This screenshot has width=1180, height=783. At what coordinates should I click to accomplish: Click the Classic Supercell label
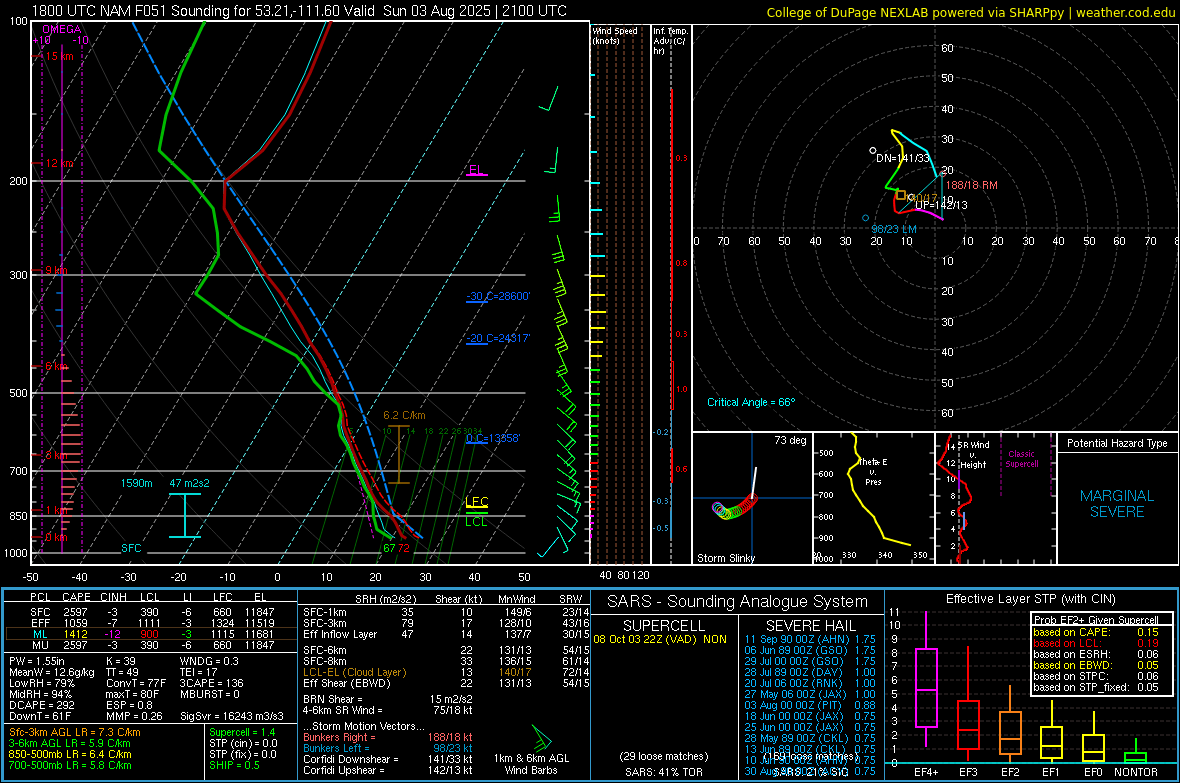coord(1021,459)
